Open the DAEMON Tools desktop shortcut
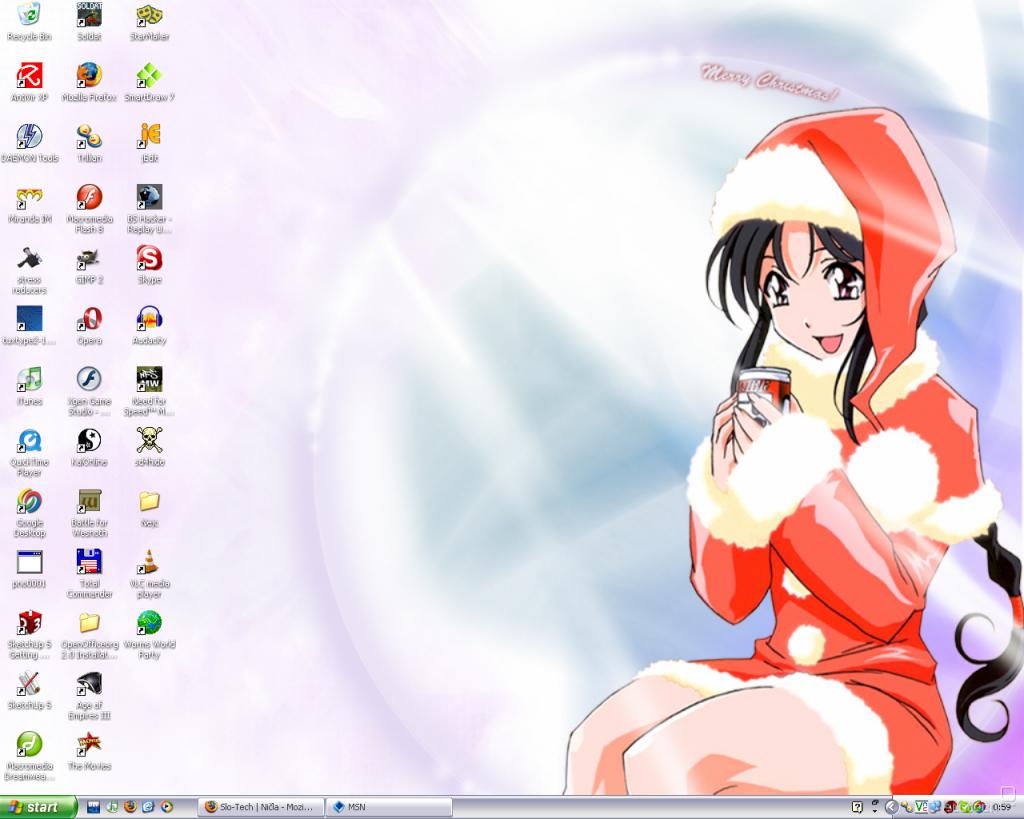The width and height of the screenshot is (1024, 819). tap(29, 143)
